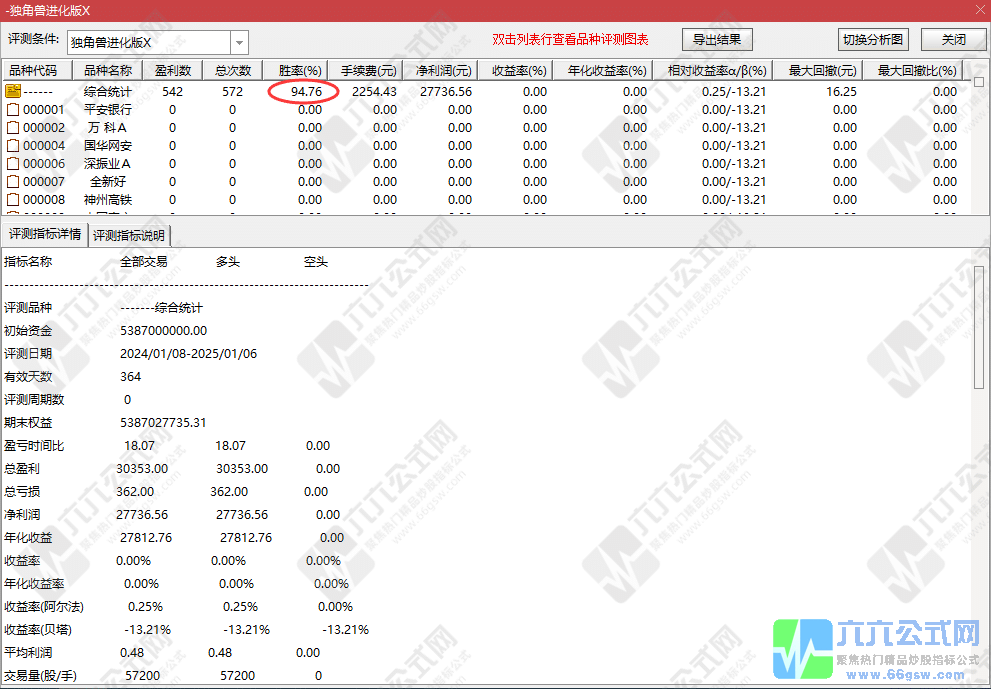Click the orange folder icon beside 综合统计
This screenshot has height=689, width=991.
(x=12, y=91)
